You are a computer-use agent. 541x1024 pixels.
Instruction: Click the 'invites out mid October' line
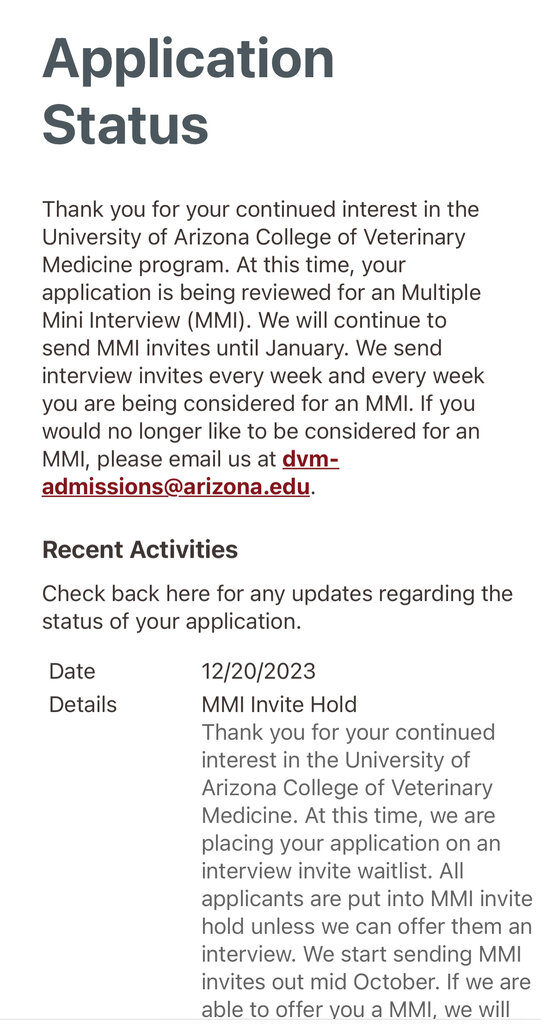tap(366, 982)
